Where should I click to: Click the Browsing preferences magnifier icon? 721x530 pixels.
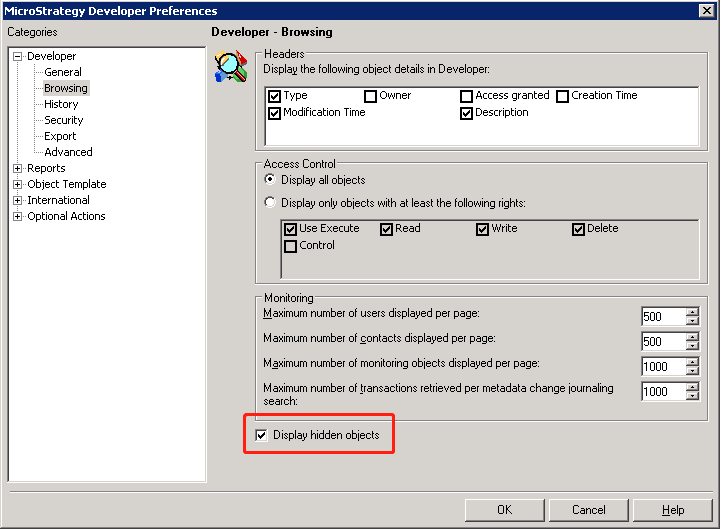coord(231,66)
